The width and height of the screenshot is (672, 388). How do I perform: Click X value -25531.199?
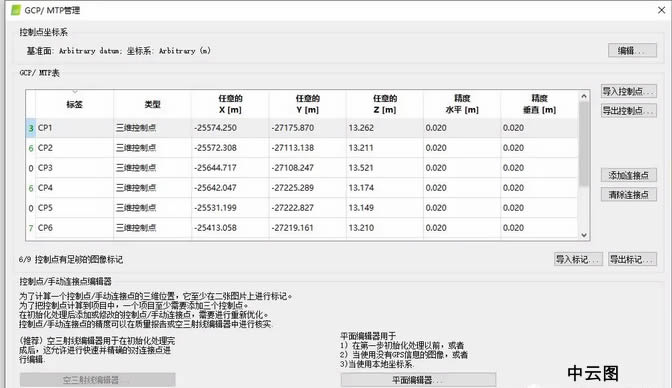(x=215, y=208)
